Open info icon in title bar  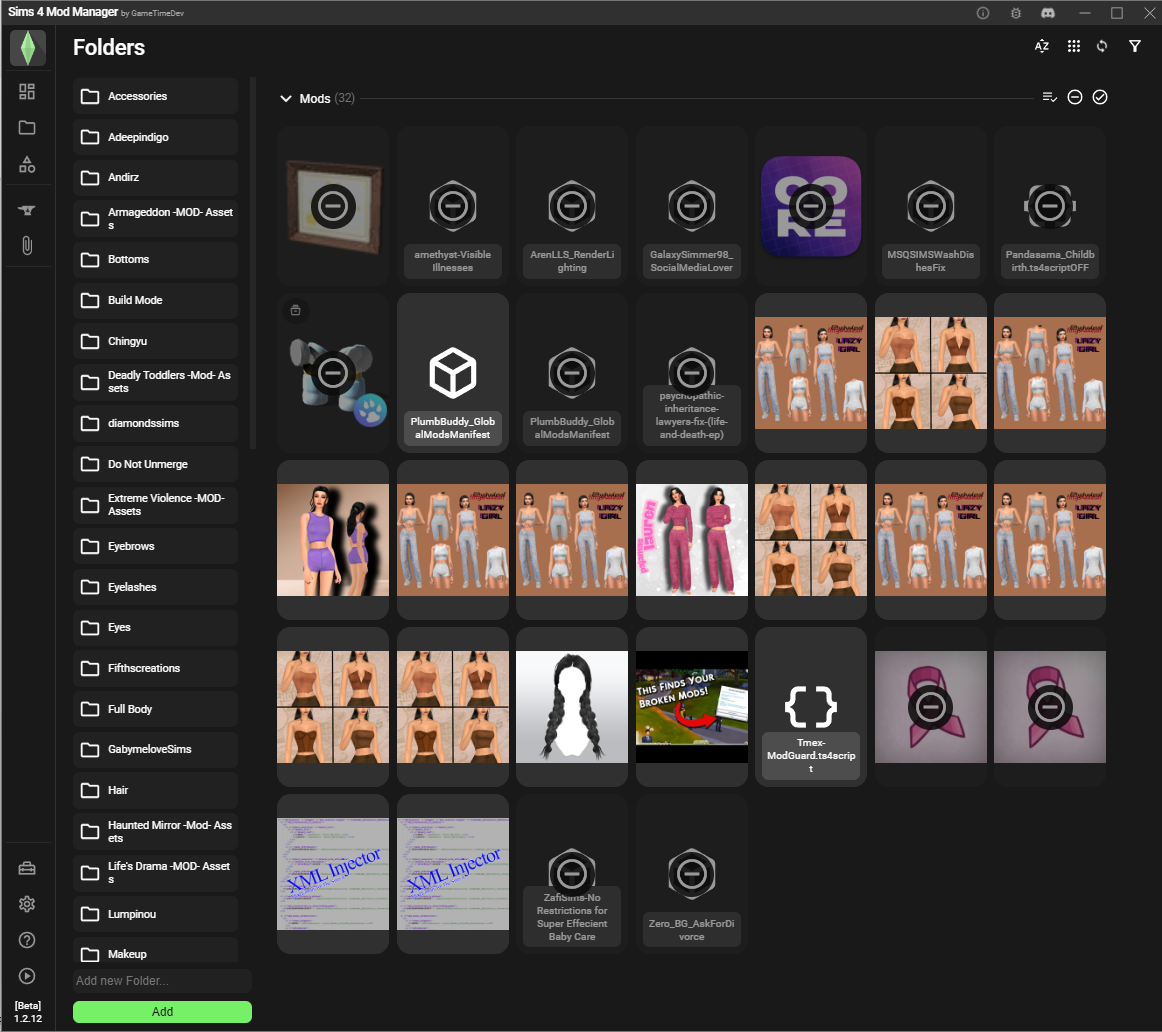[x=983, y=13]
